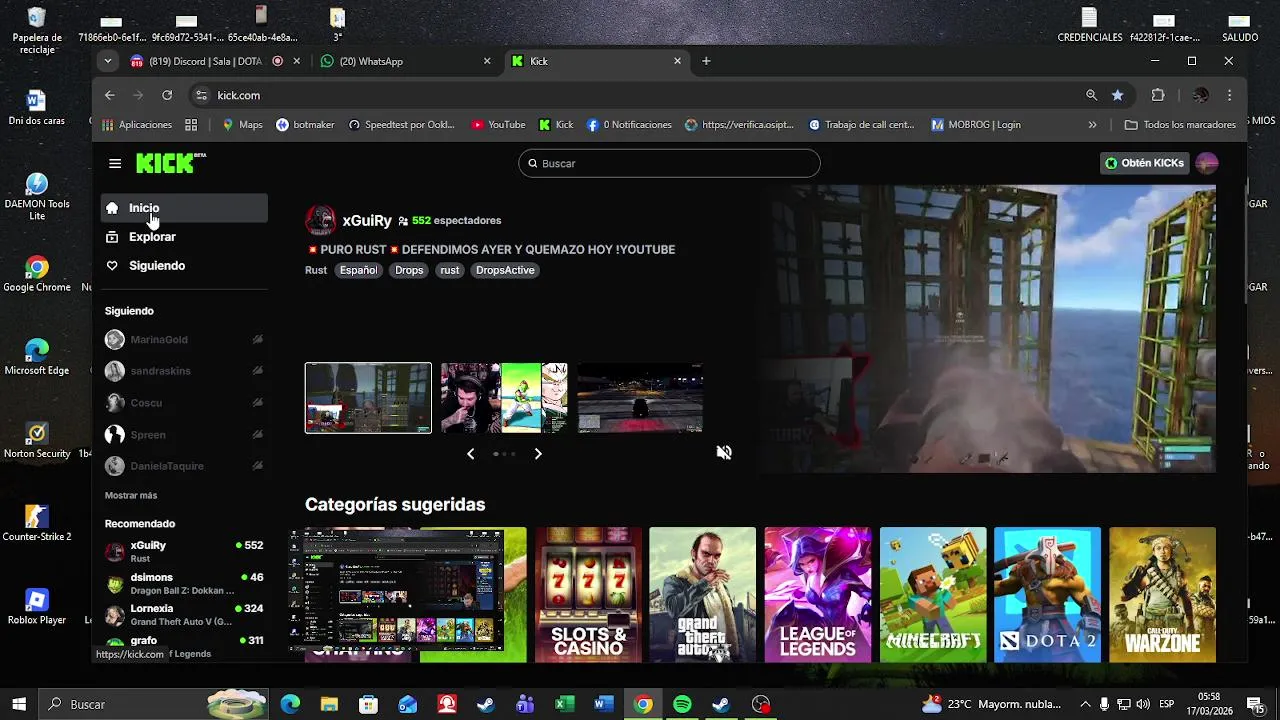Open YouTube bookmark
Image resolution: width=1280 pixels, height=720 pixels.
click(x=498, y=125)
